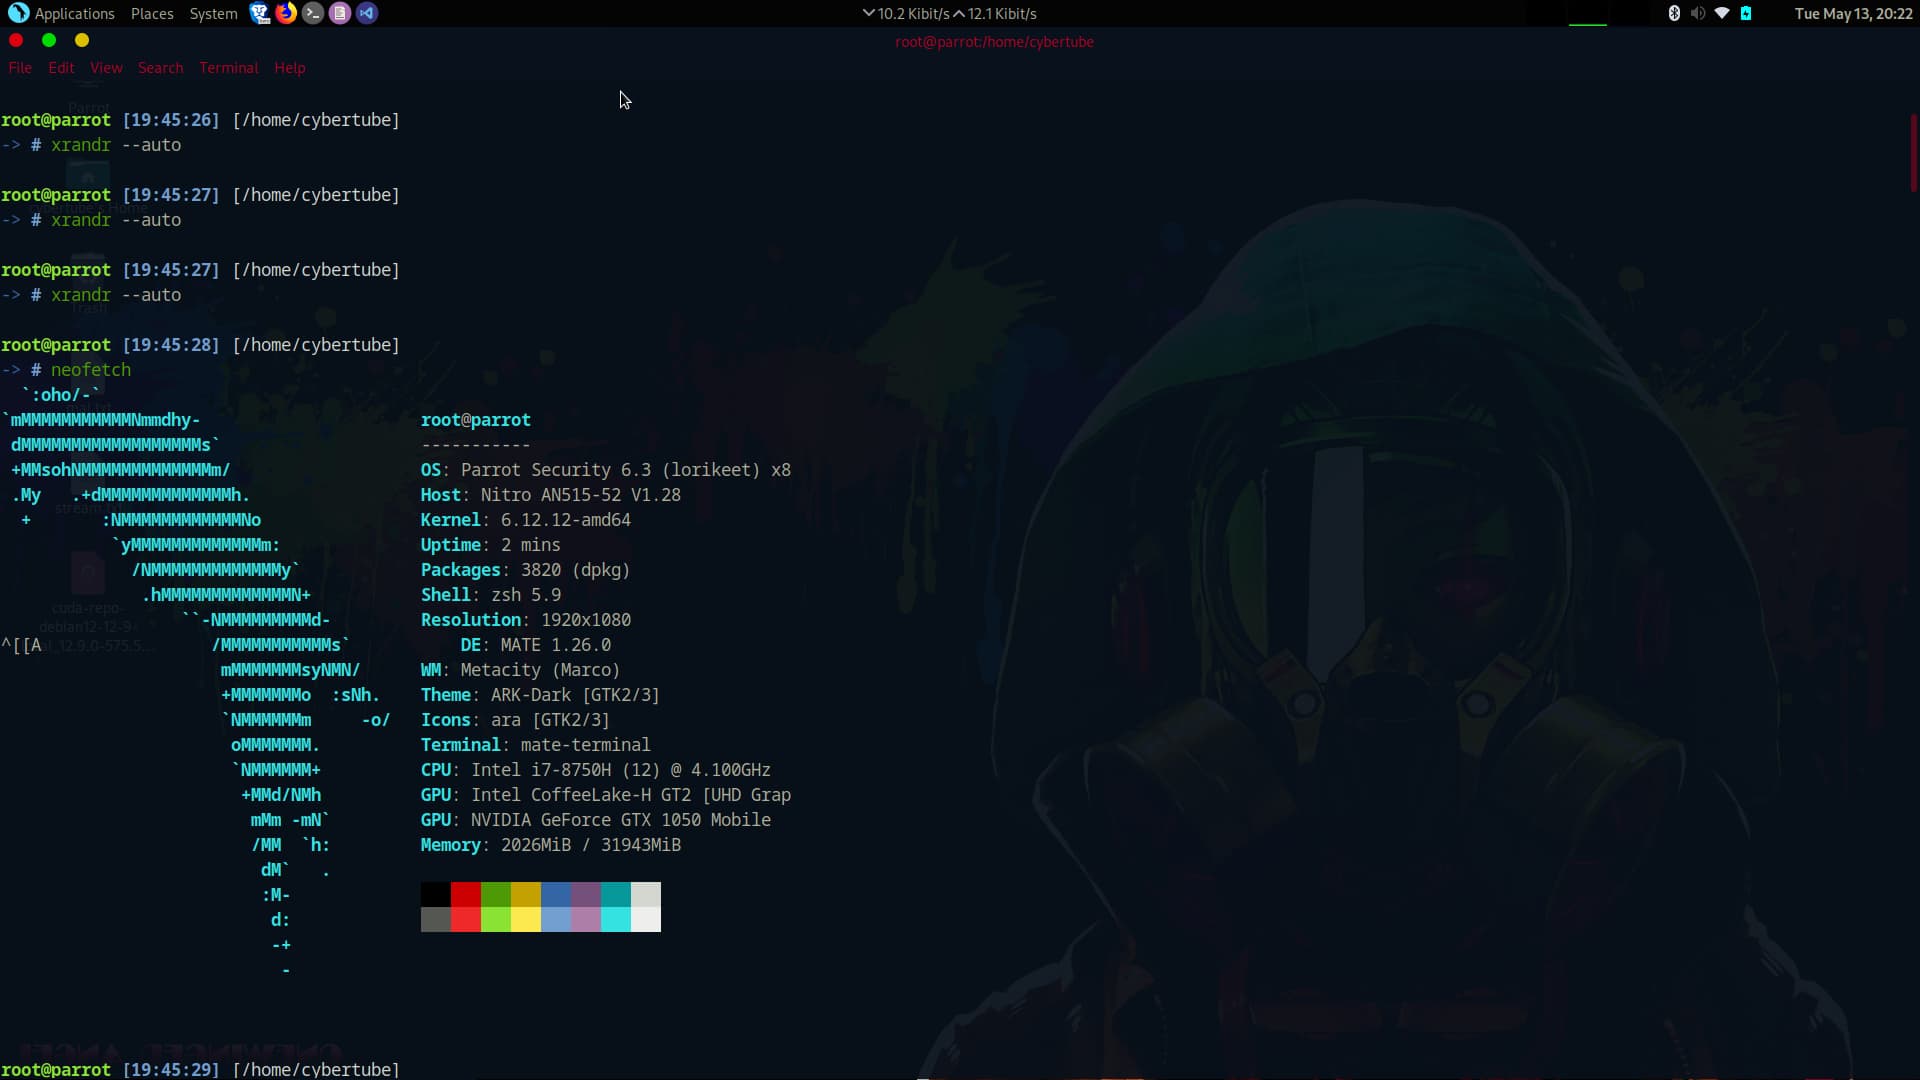Click the 'DE: MATE 1.26.0' line
The image size is (1920, 1080).
[x=535, y=645]
